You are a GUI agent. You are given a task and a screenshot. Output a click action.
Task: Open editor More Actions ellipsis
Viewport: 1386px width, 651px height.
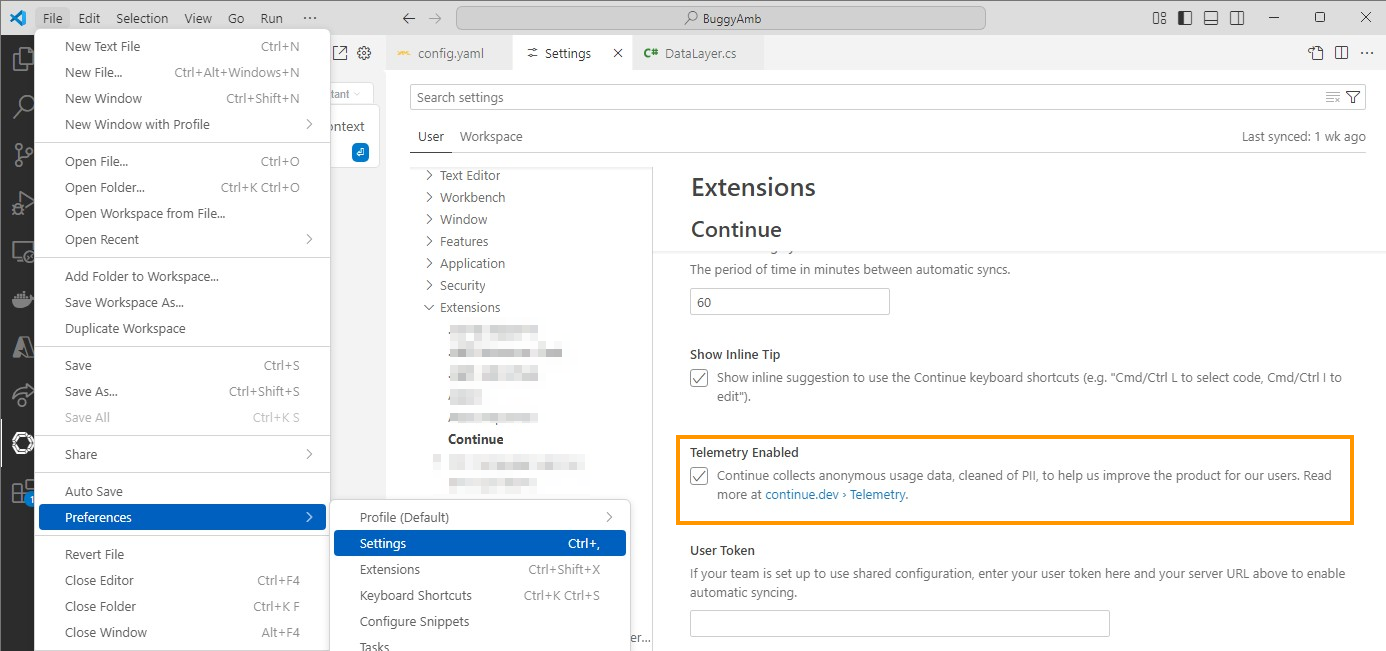coord(1367,53)
